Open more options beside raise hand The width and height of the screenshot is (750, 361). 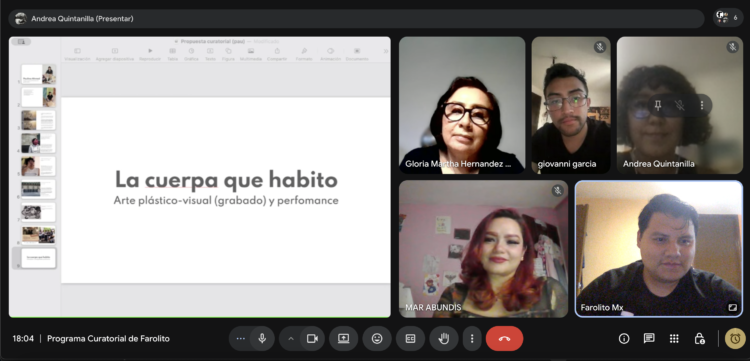click(x=472, y=339)
